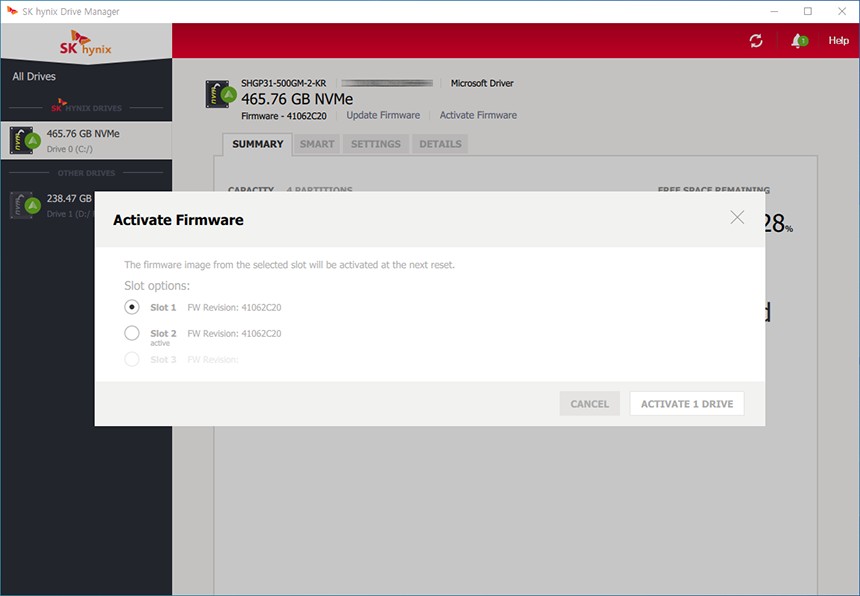Click the Drive 0 NVMe drive icon in the sidebar
860x596 pixels.
25,140
